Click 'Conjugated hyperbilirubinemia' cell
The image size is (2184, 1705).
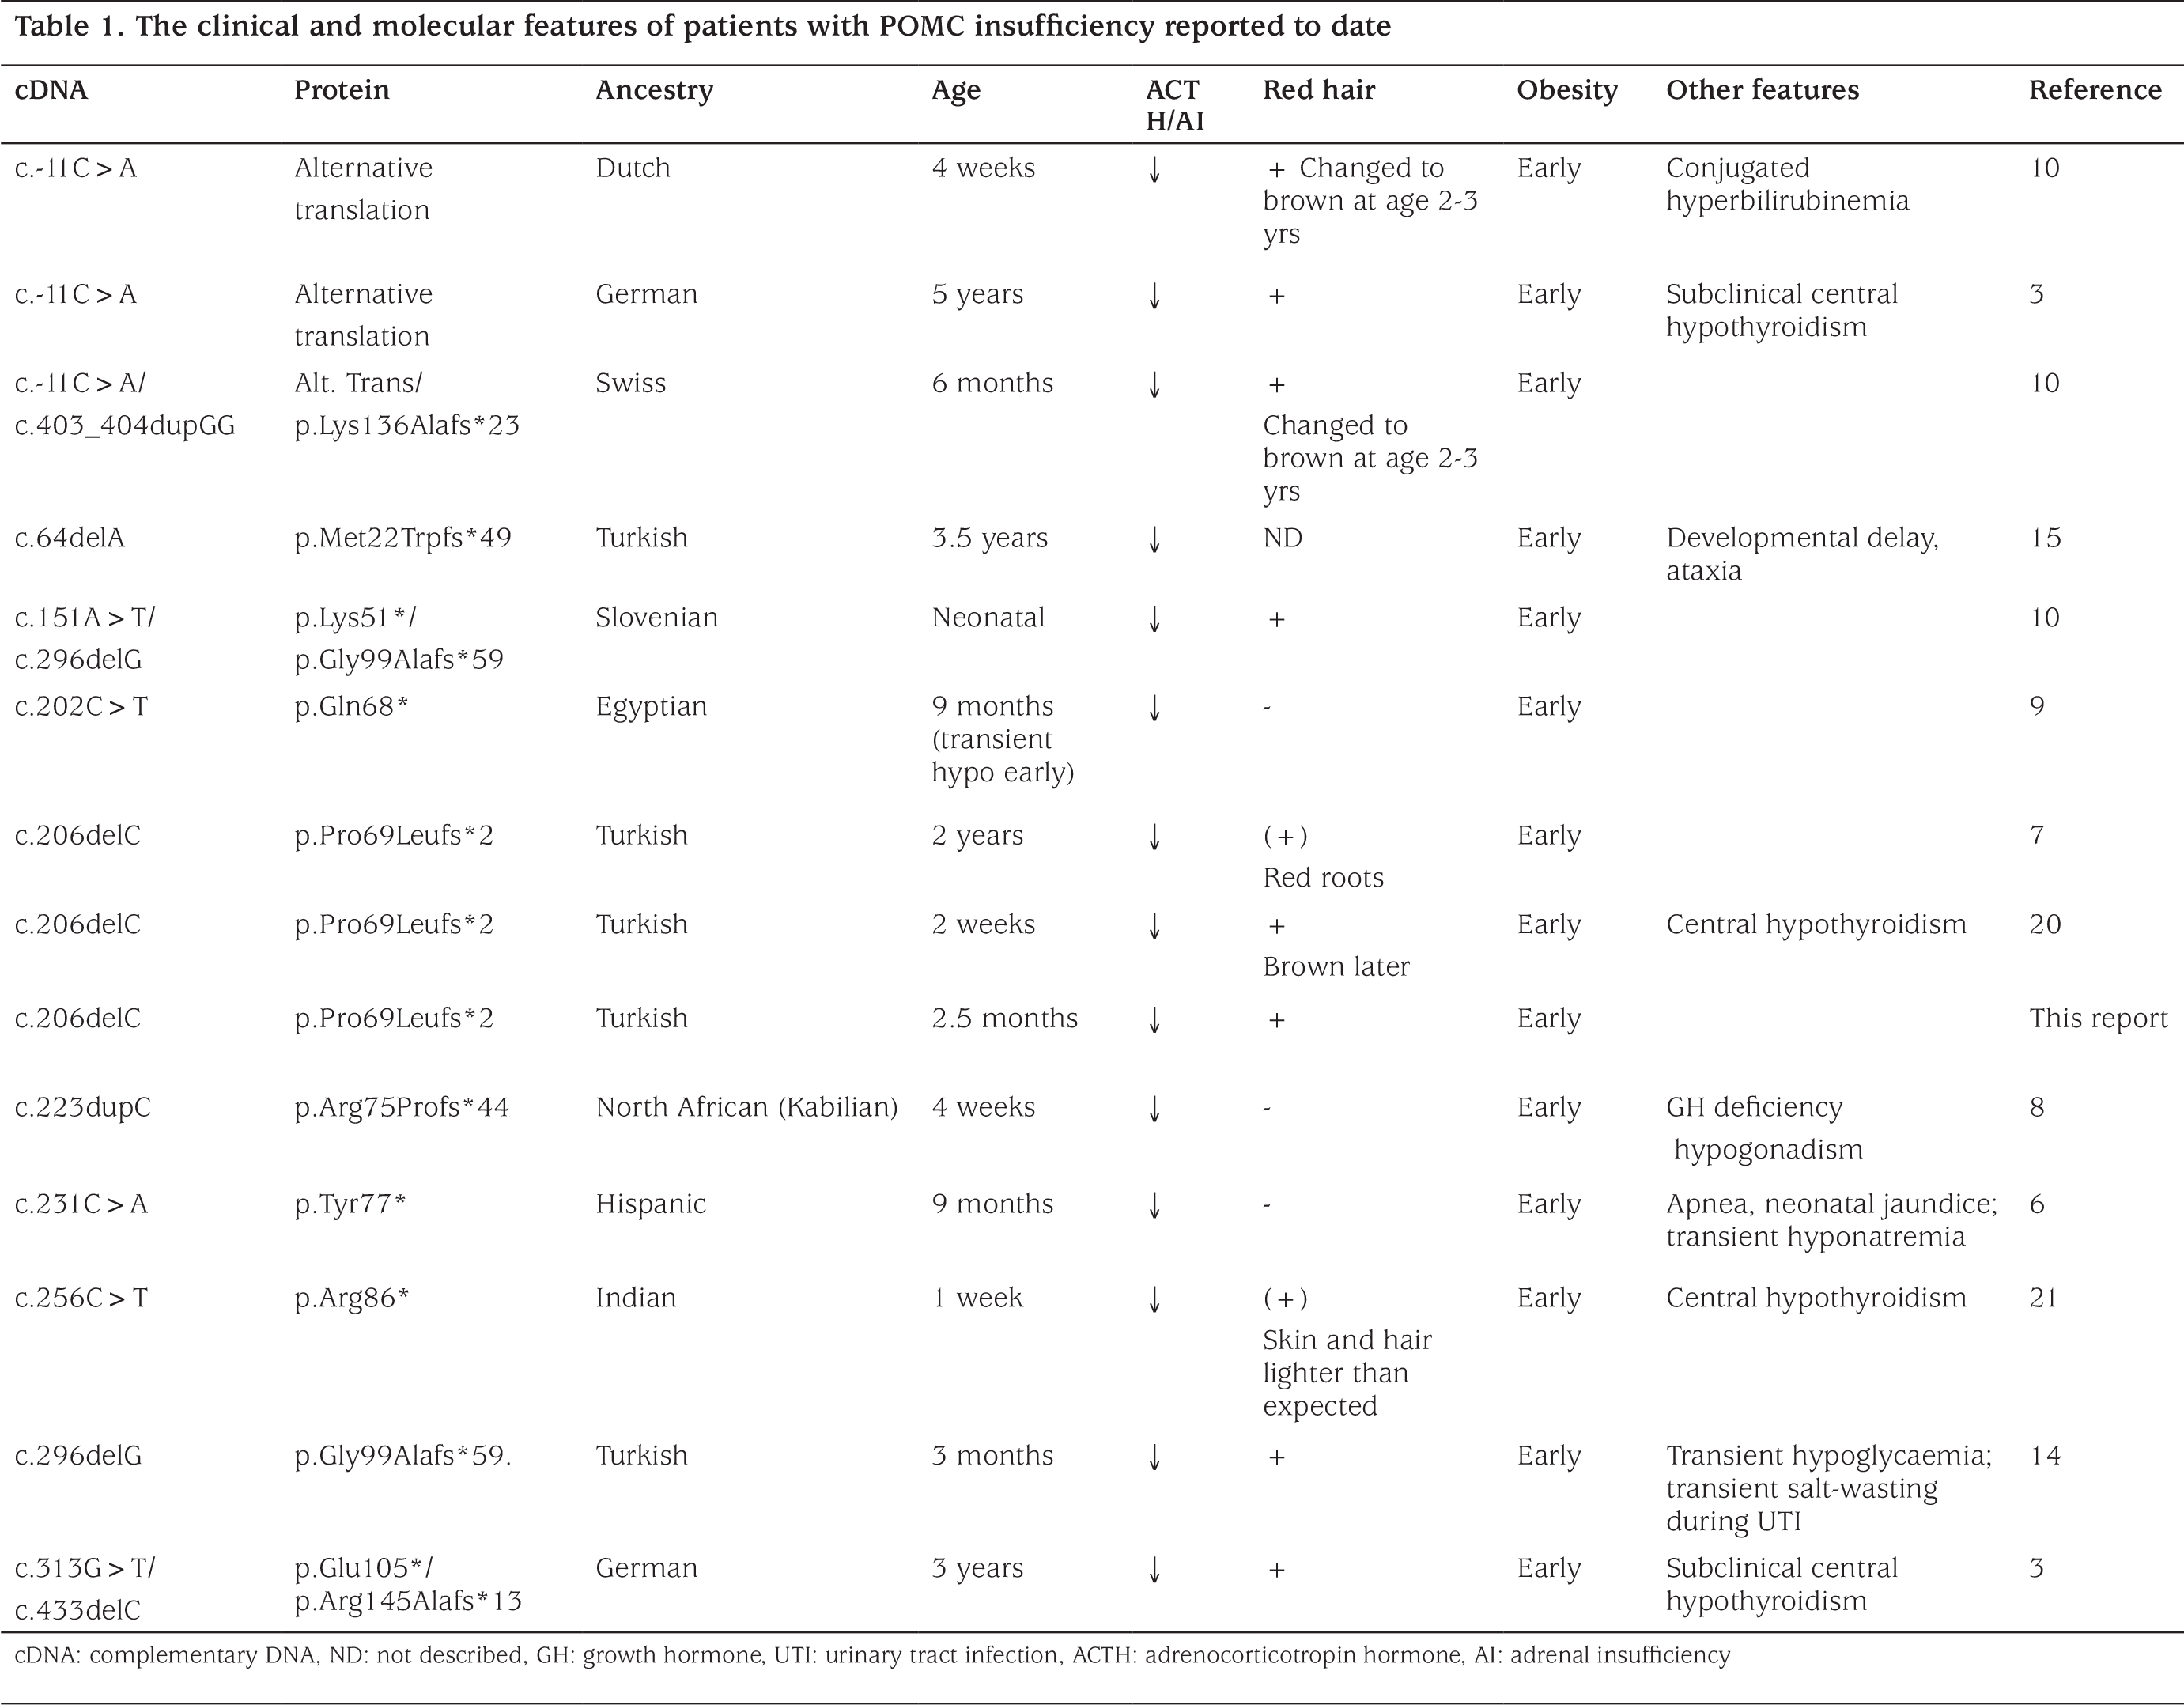(1787, 184)
